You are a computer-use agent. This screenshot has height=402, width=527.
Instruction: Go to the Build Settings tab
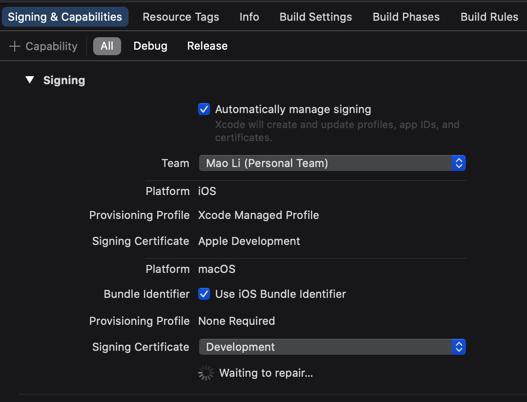[316, 17]
